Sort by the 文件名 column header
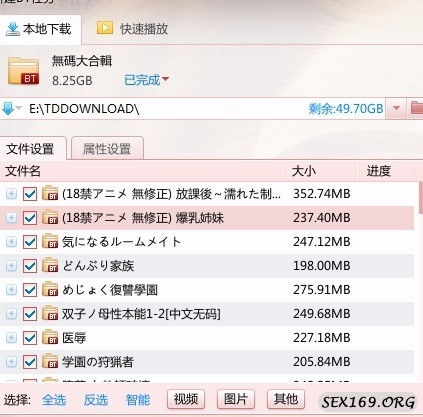Viewport: 423px width, 417px height. pyautogui.click(x=141, y=171)
